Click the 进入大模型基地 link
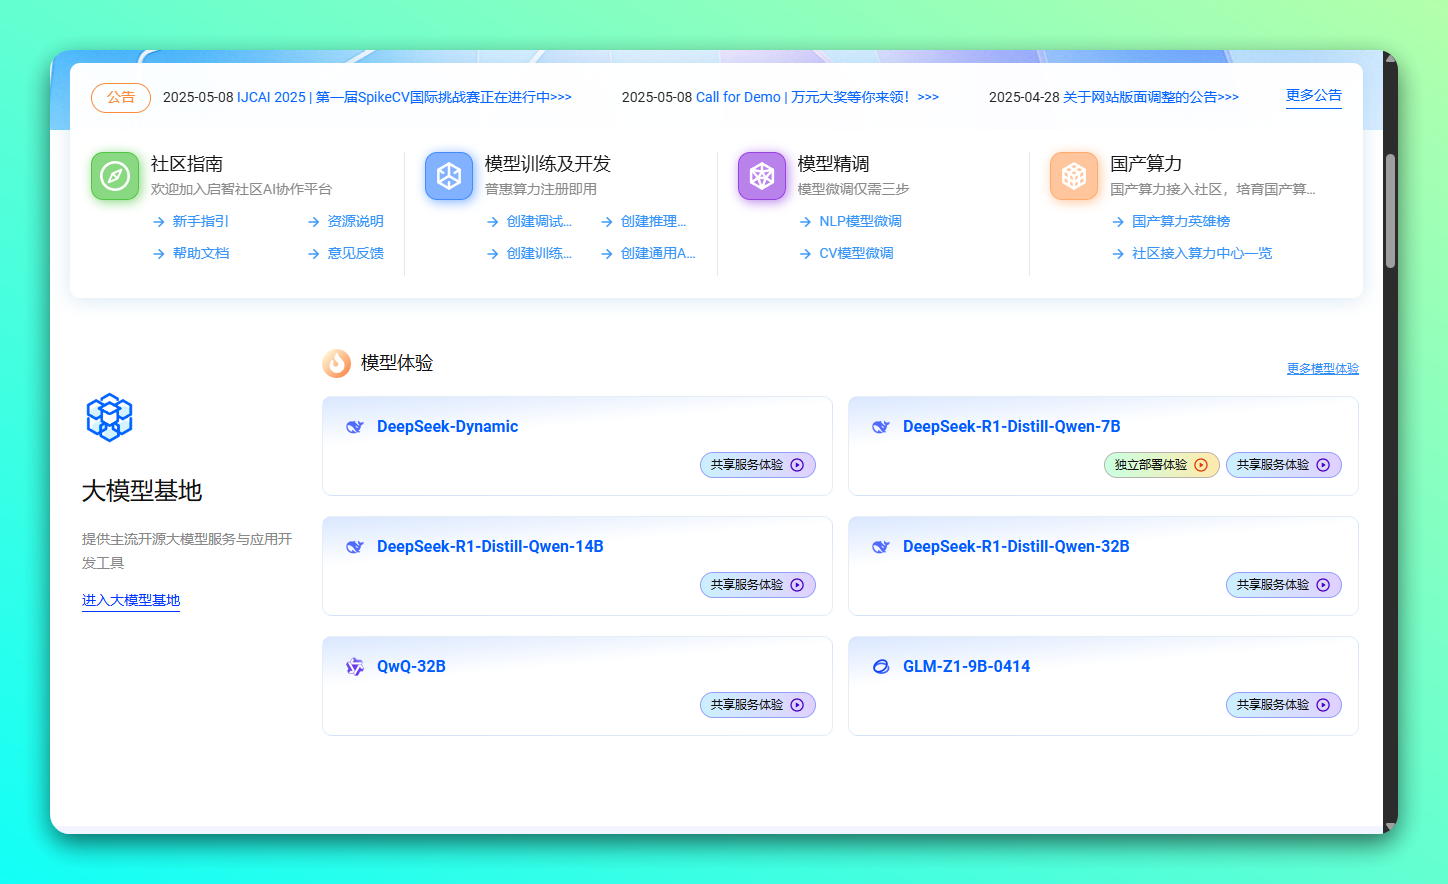The image size is (1448, 884). tap(131, 601)
